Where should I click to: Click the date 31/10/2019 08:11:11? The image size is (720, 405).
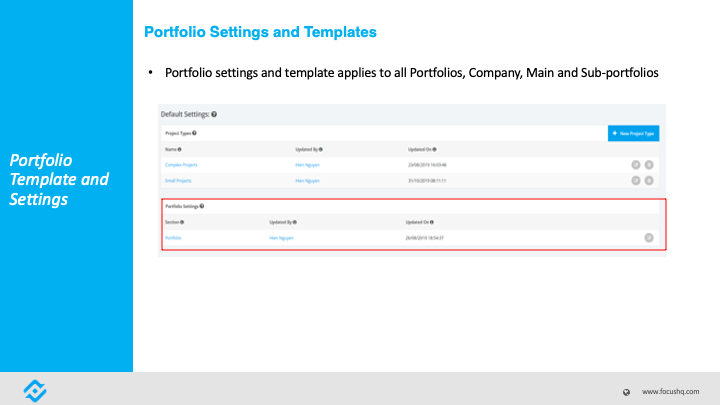[x=427, y=180]
